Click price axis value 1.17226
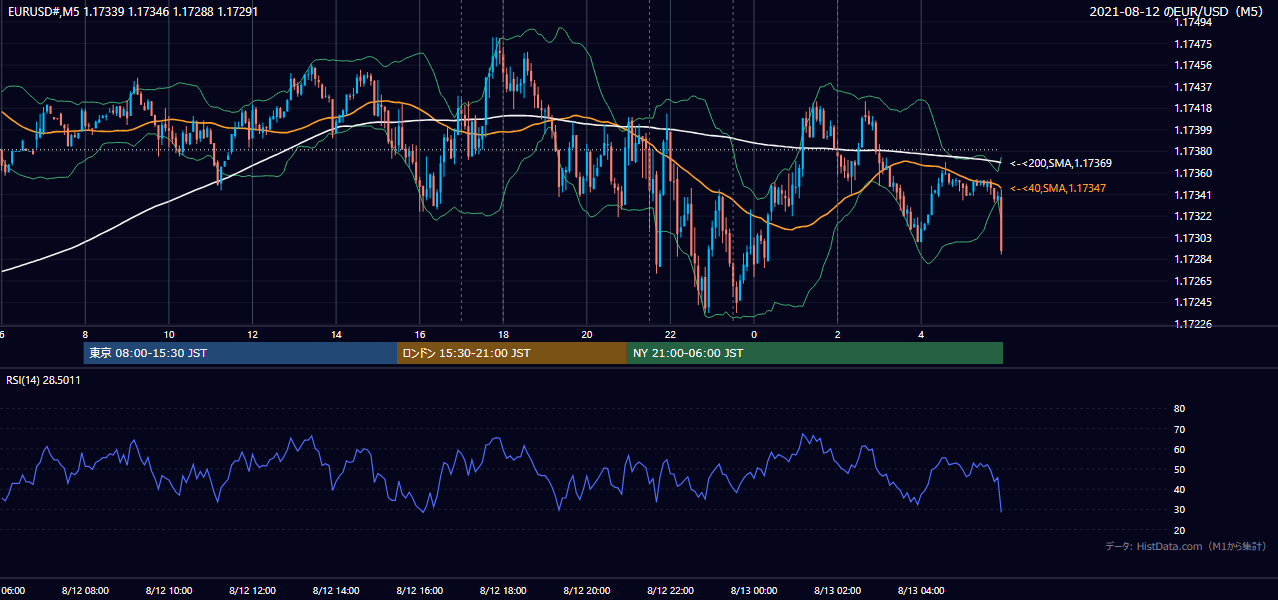This screenshot has width=1278, height=600. 1192,324
